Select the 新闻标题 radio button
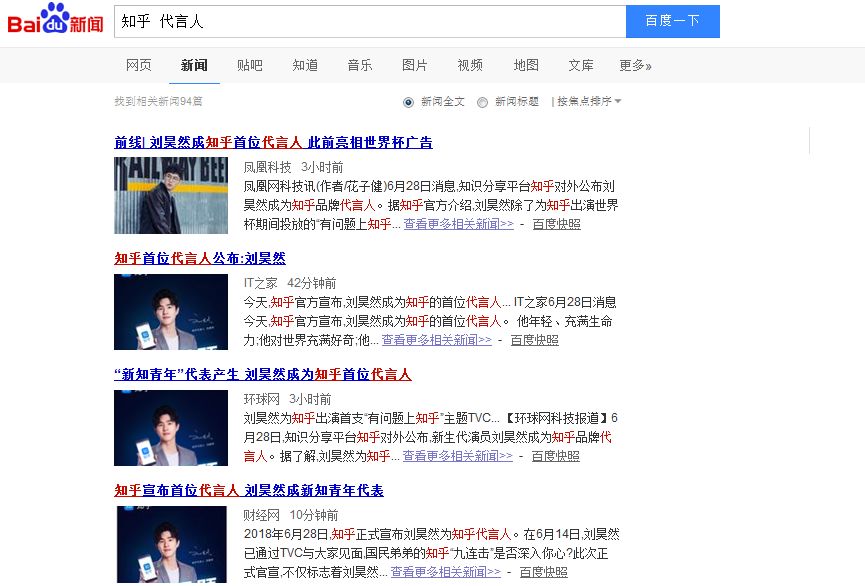 tap(482, 102)
